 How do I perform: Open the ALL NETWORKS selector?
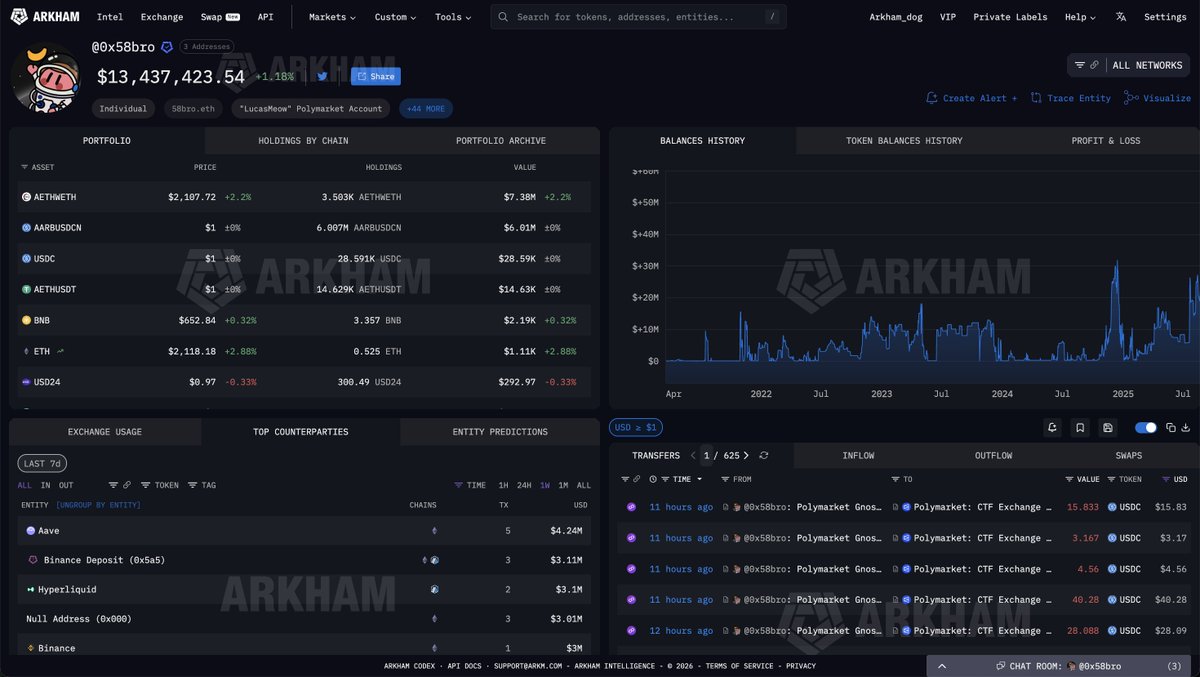pyautogui.click(x=1129, y=65)
